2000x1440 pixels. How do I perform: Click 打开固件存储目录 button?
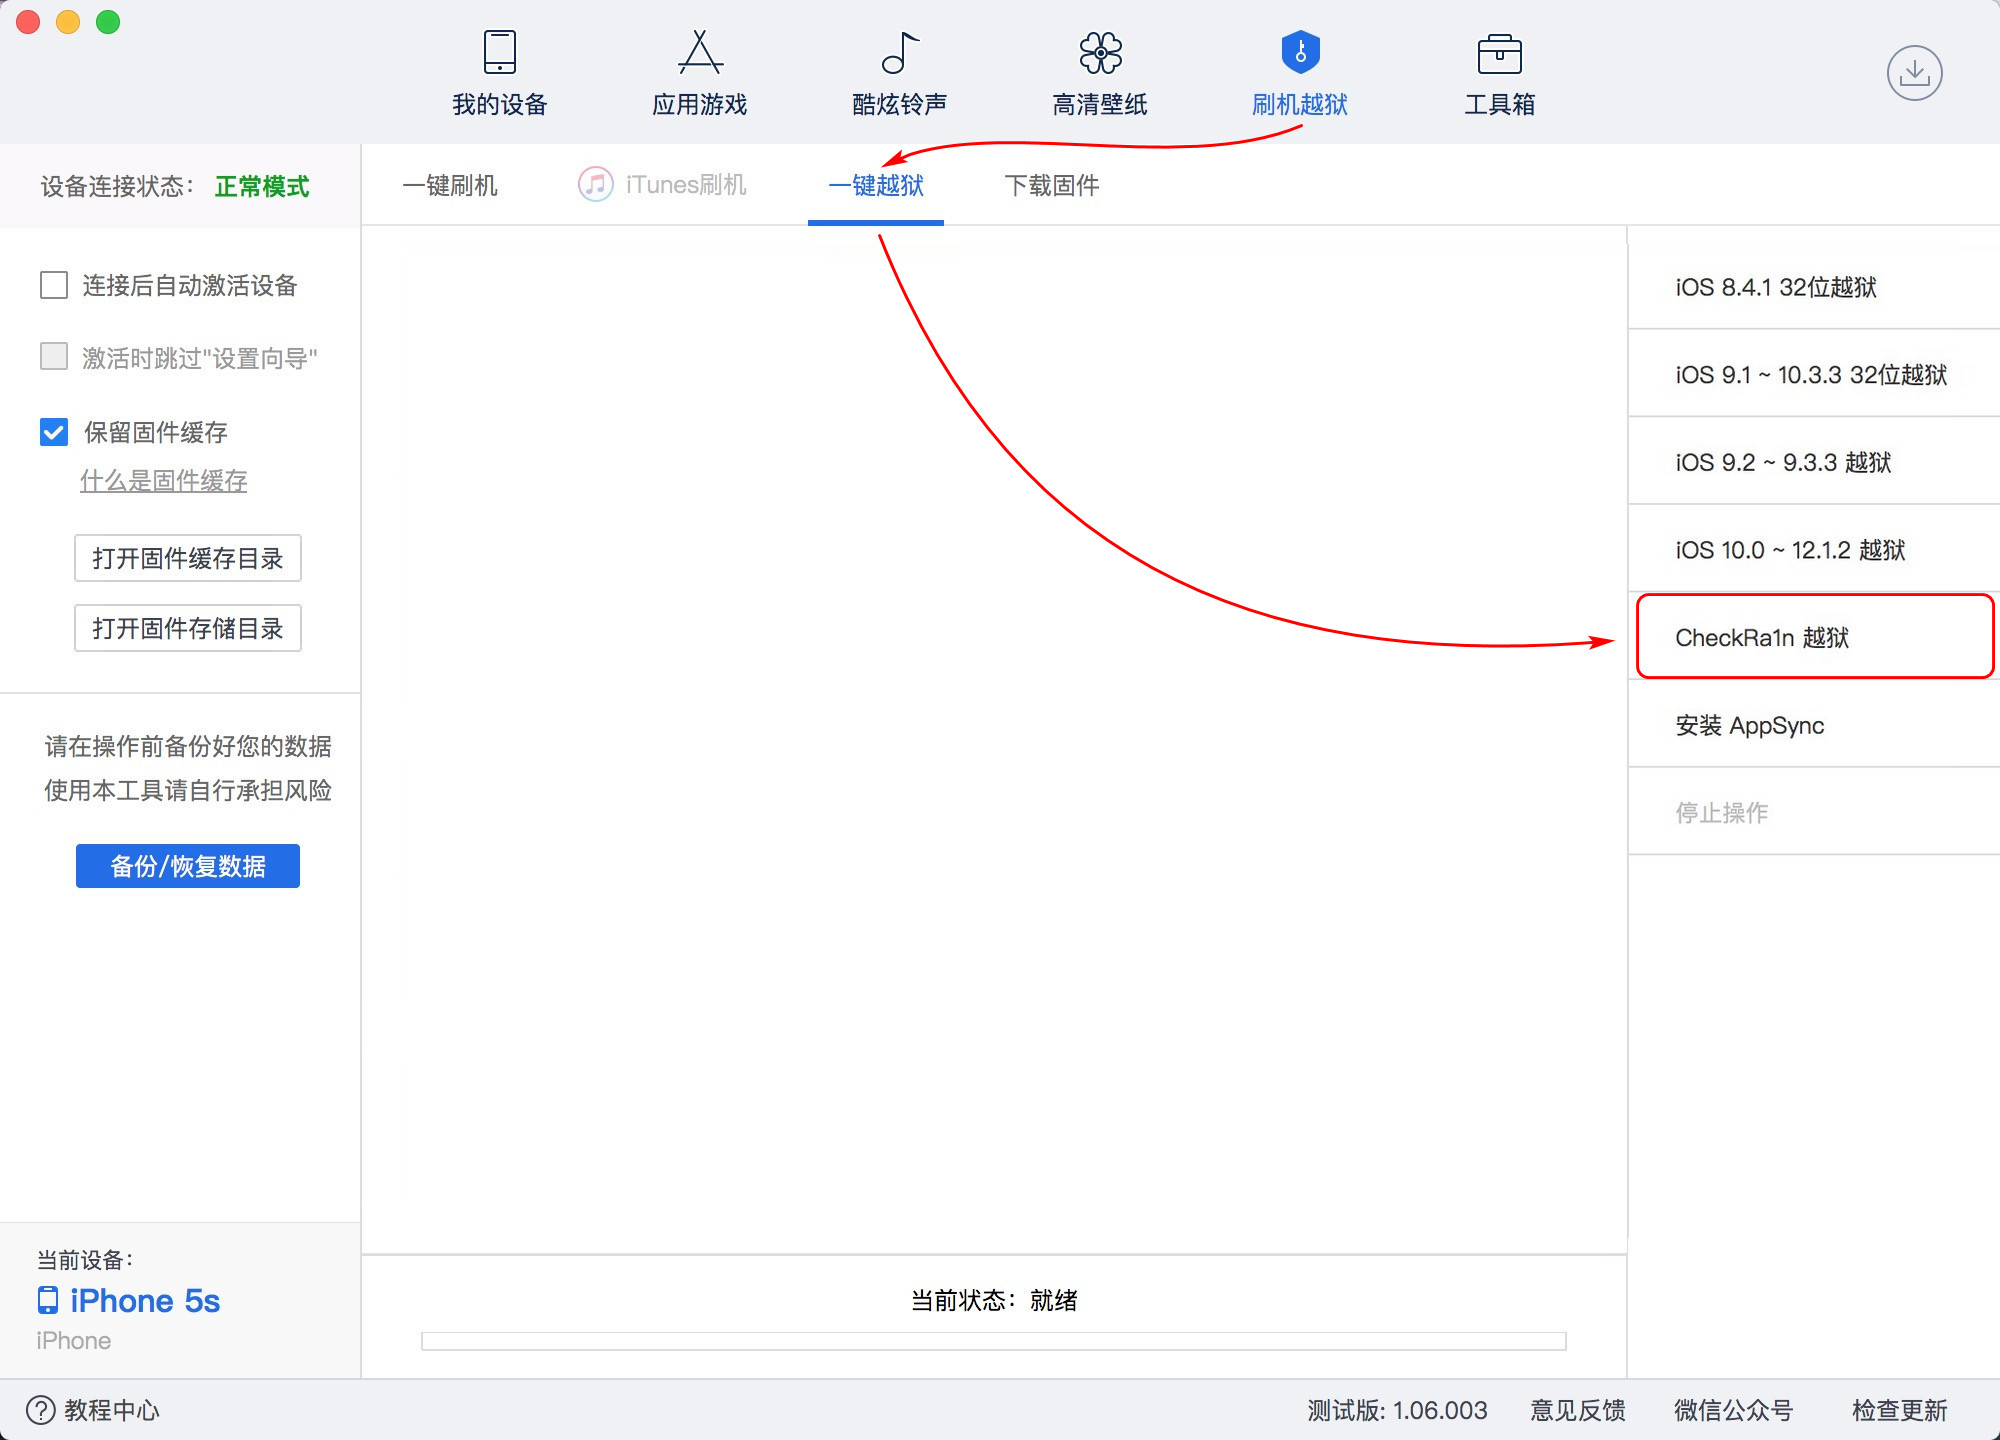188,628
